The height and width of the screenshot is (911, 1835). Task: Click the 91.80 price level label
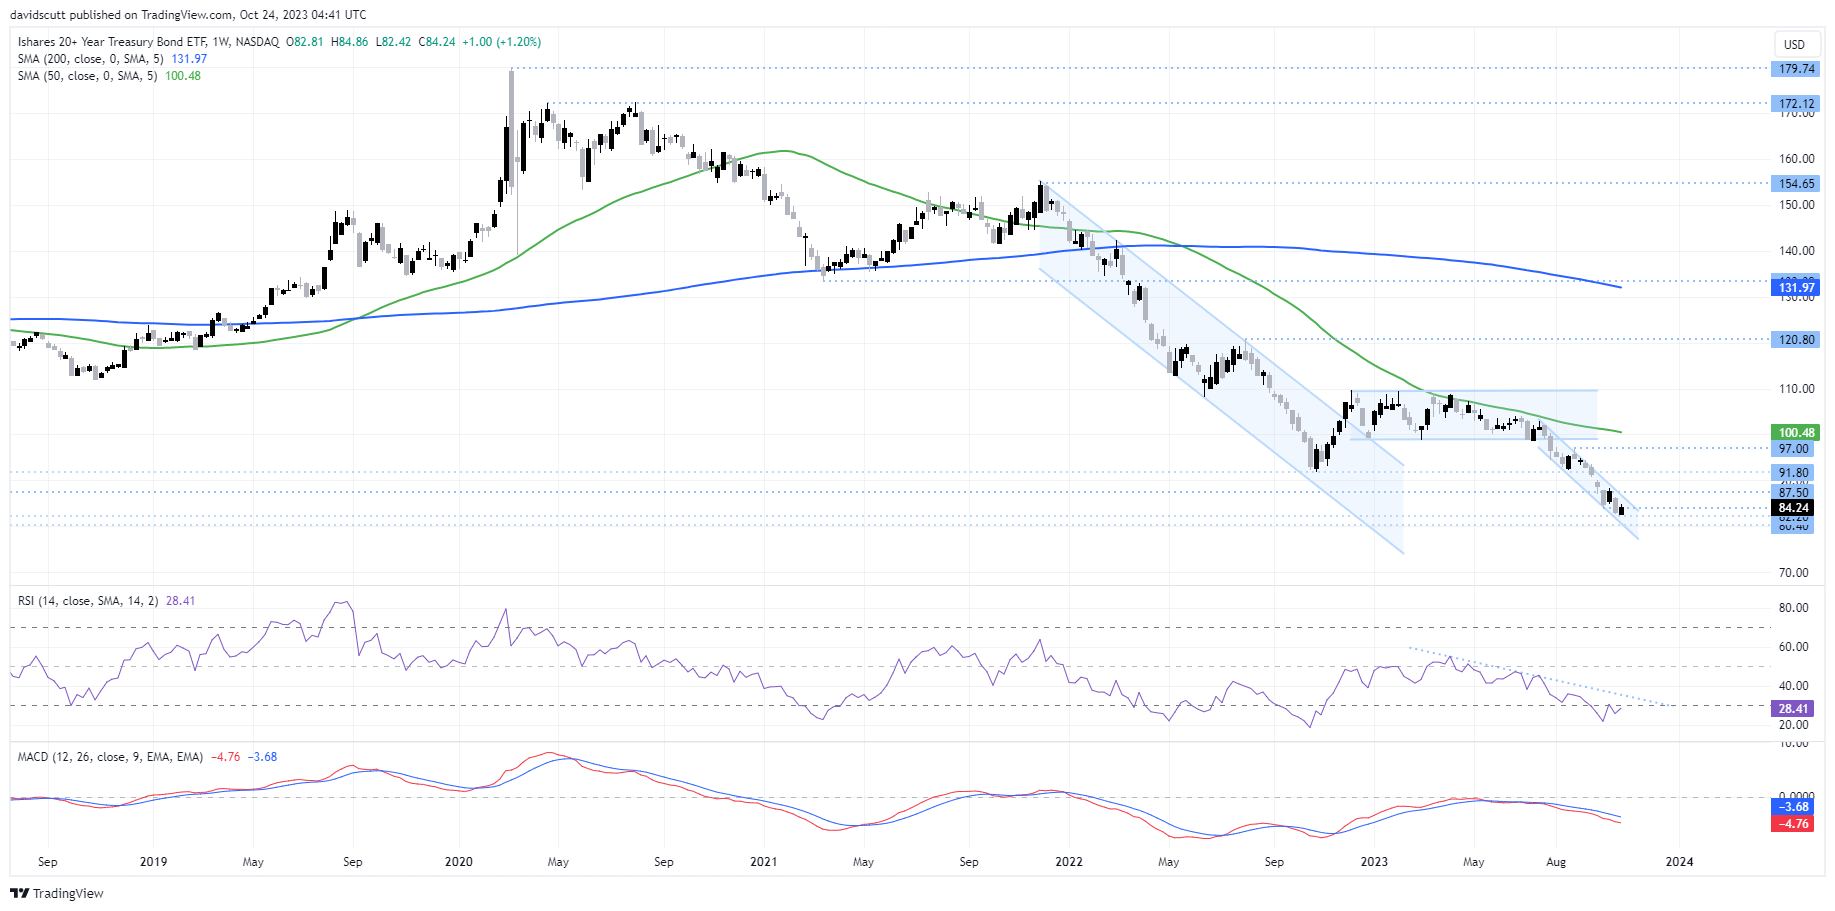1794,472
